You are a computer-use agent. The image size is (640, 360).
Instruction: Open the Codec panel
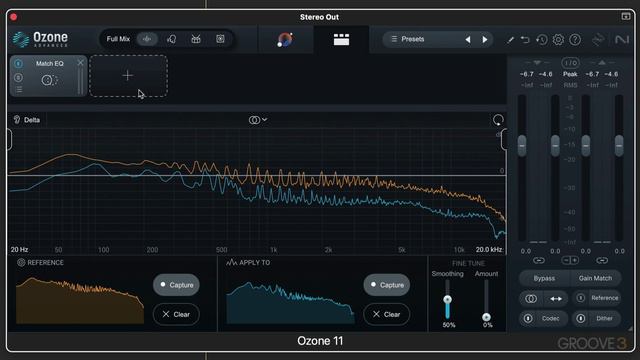click(x=551, y=318)
